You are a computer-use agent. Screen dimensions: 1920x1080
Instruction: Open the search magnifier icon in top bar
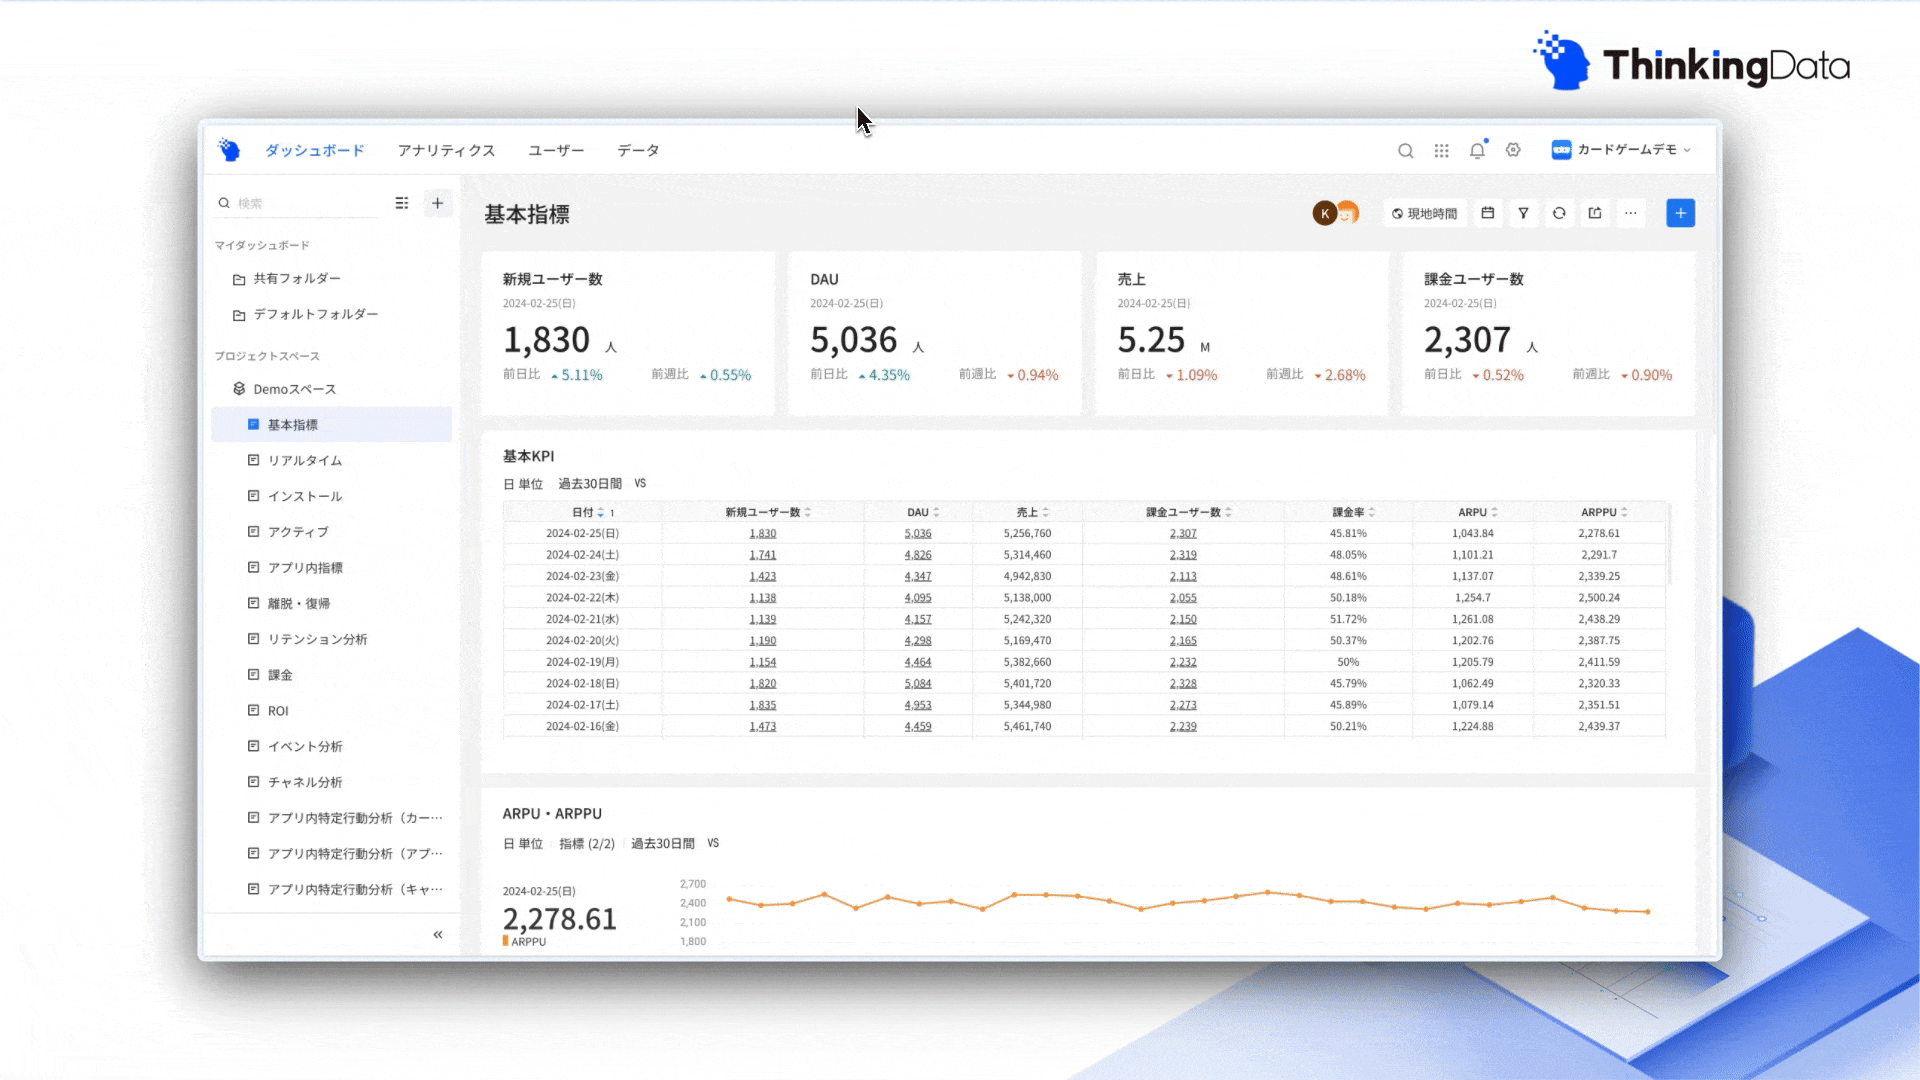click(1405, 151)
